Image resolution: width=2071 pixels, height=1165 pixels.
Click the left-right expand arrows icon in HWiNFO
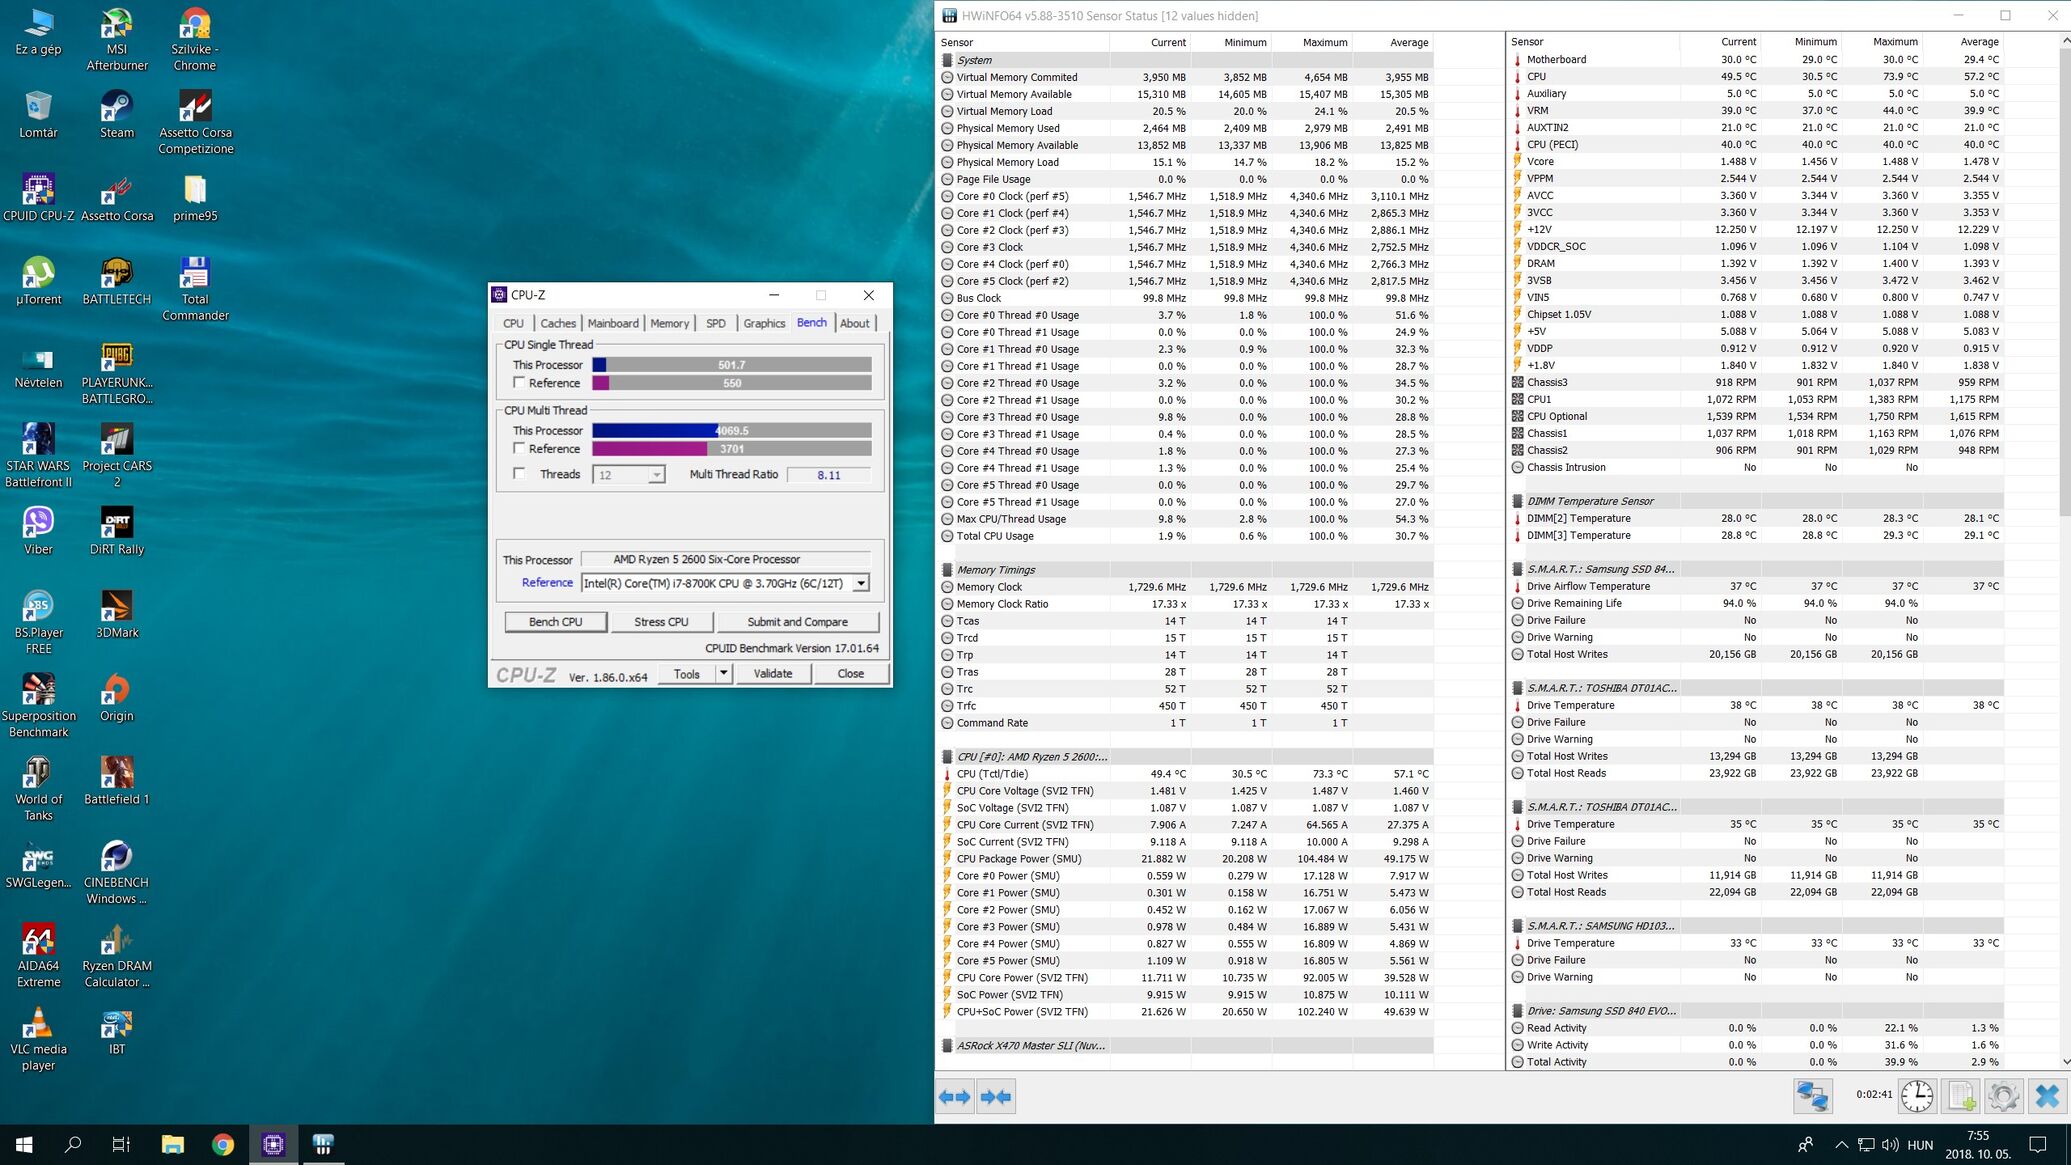point(955,1097)
